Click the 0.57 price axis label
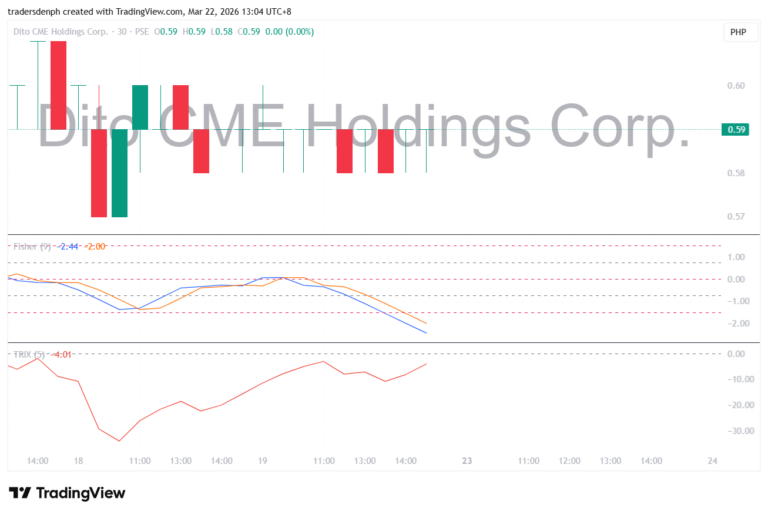The width and height of the screenshot is (768, 515). coord(737,216)
